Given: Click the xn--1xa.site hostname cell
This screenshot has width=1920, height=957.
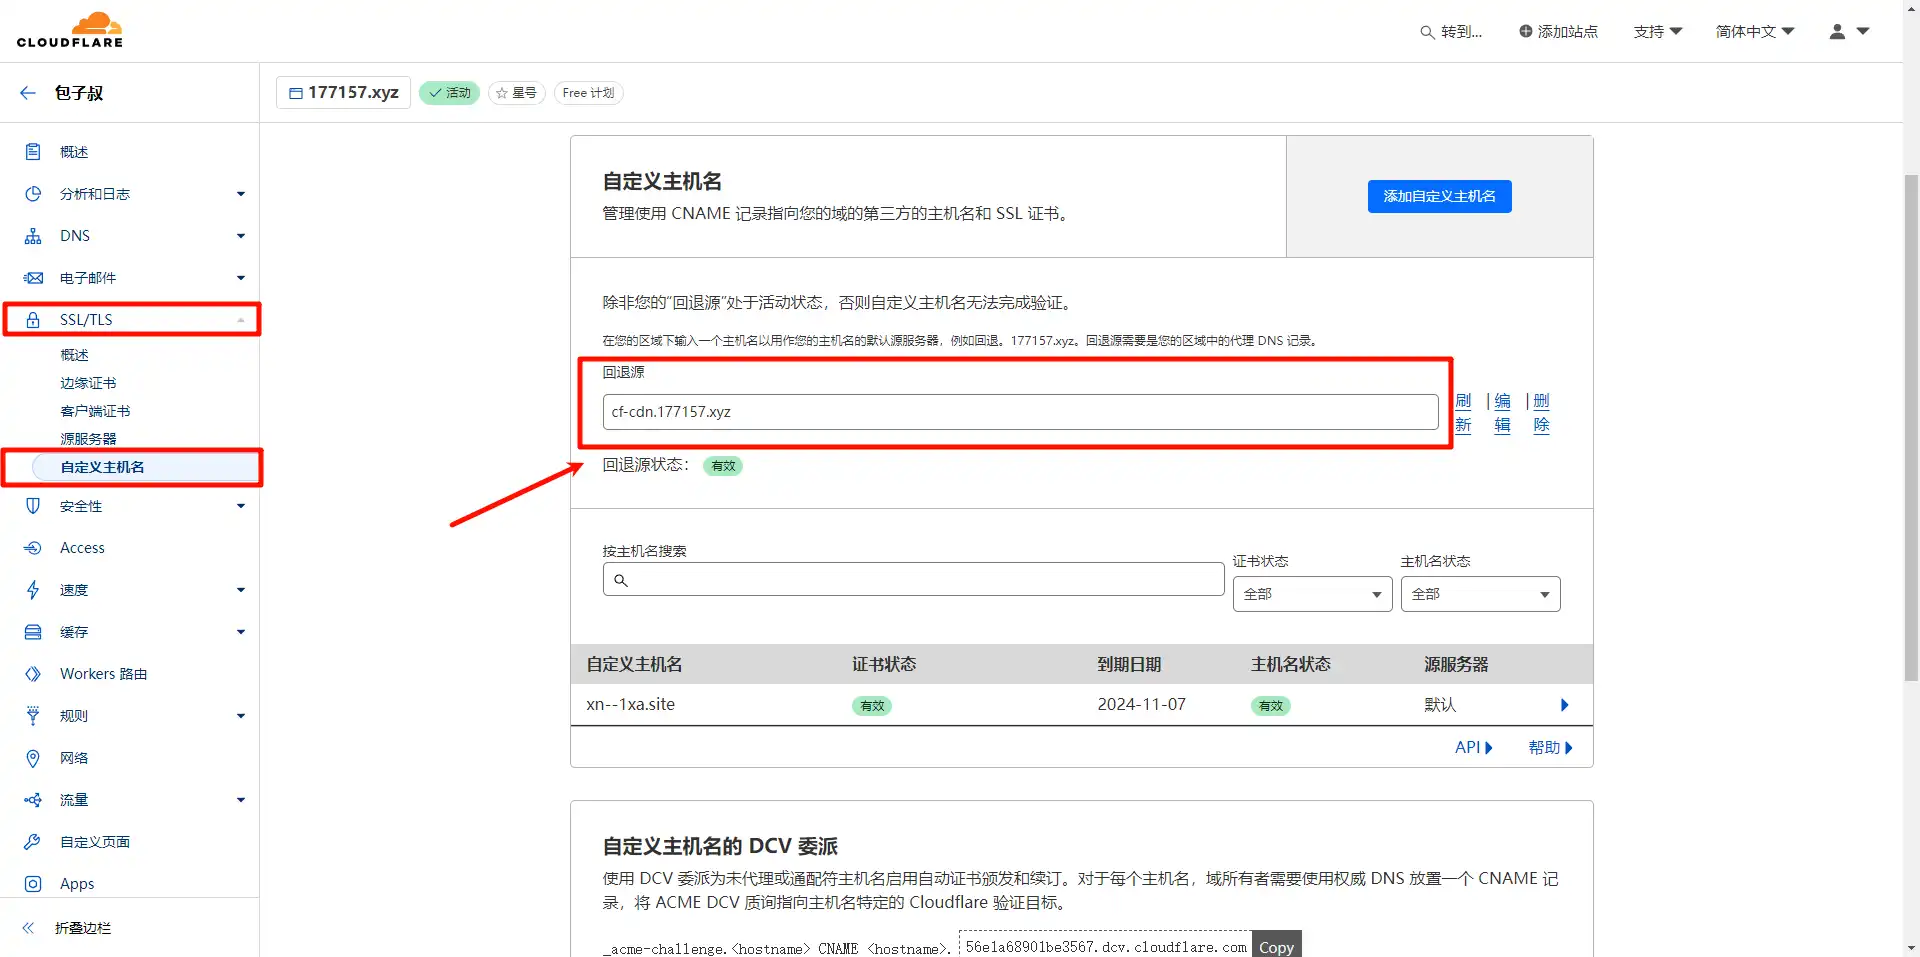Looking at the screenshot, I should 630,705.
